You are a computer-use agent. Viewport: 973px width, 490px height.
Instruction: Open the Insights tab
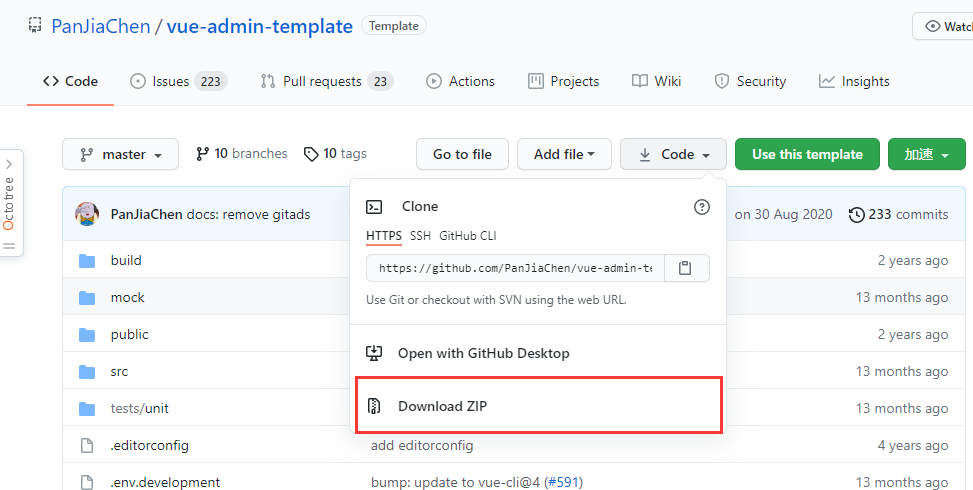tap(853, 81)
